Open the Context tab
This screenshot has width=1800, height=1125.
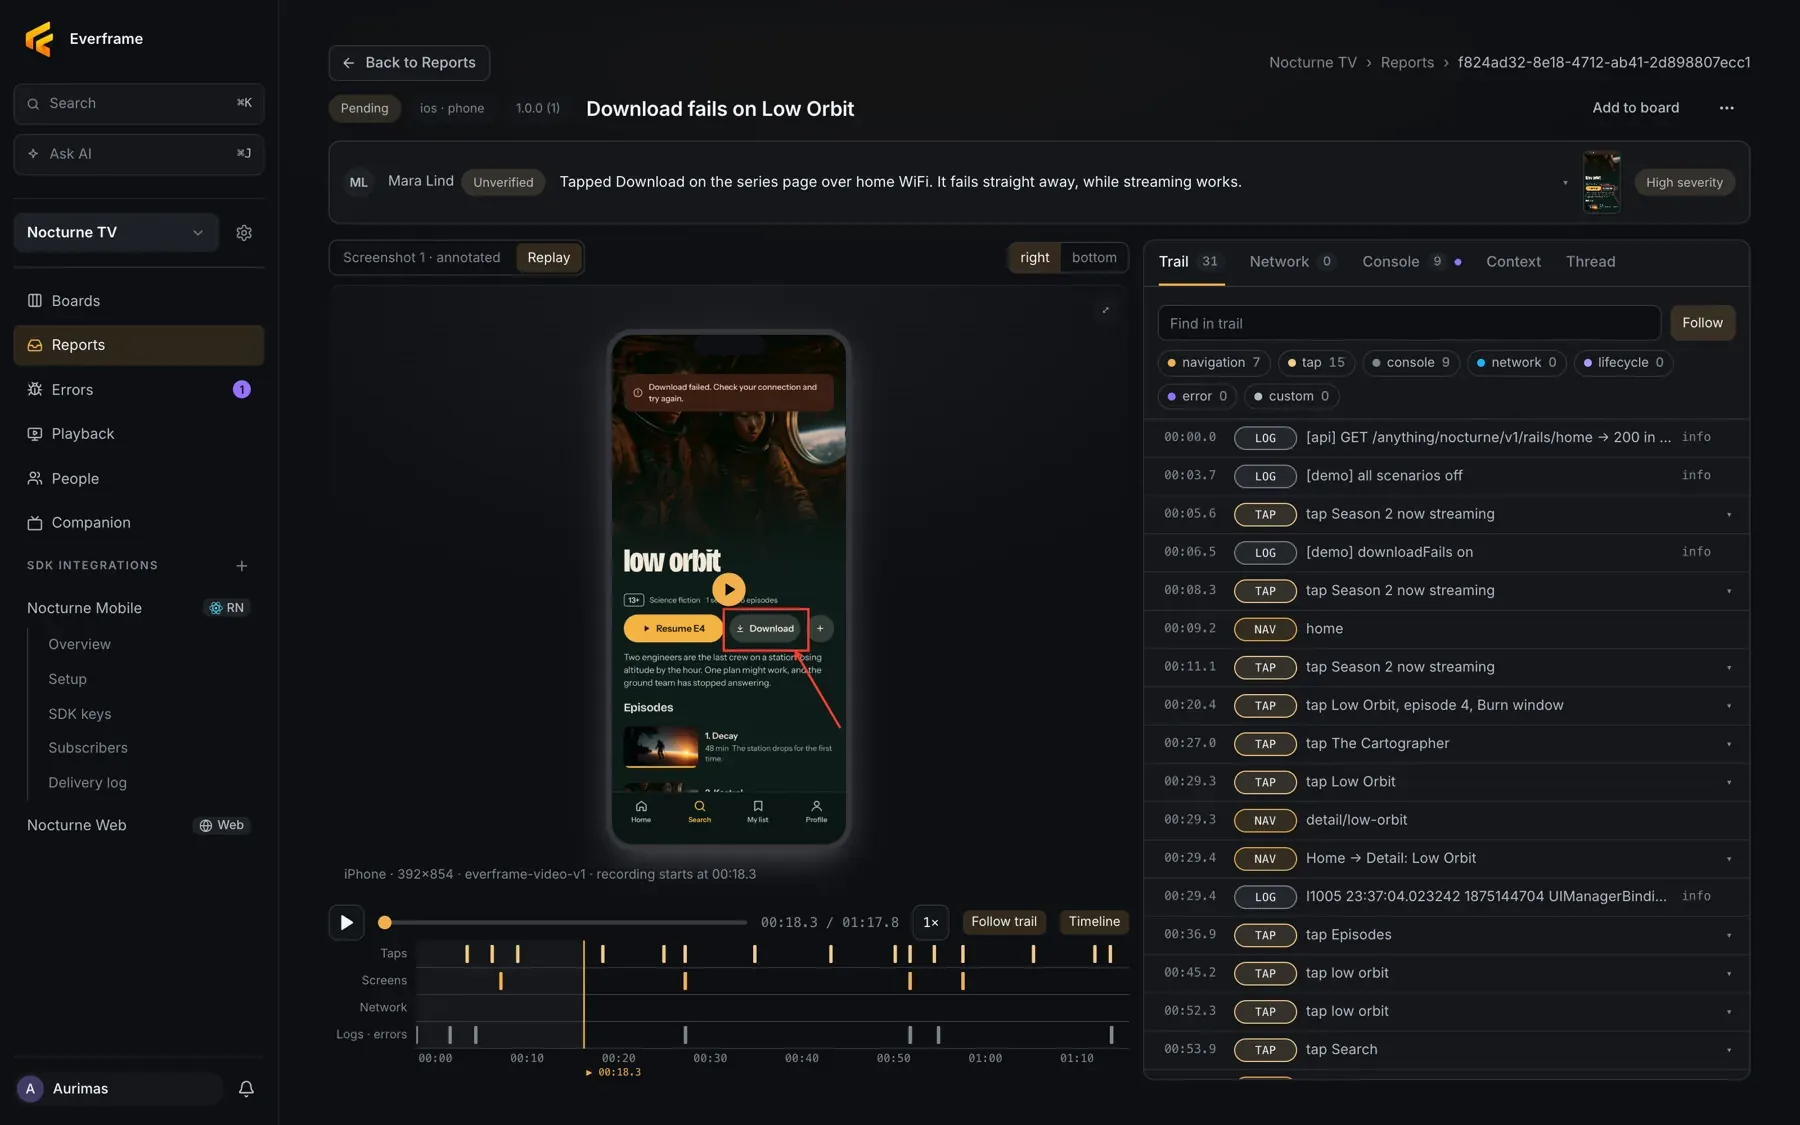[1513, 262]
